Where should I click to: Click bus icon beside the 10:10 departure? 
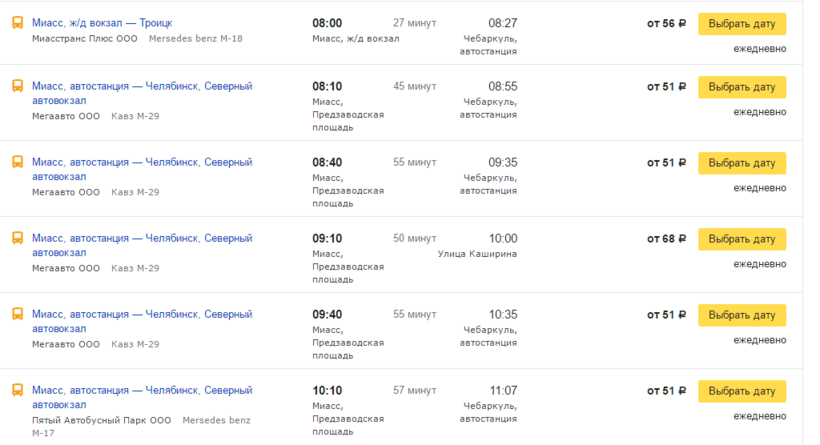point(17,390)
